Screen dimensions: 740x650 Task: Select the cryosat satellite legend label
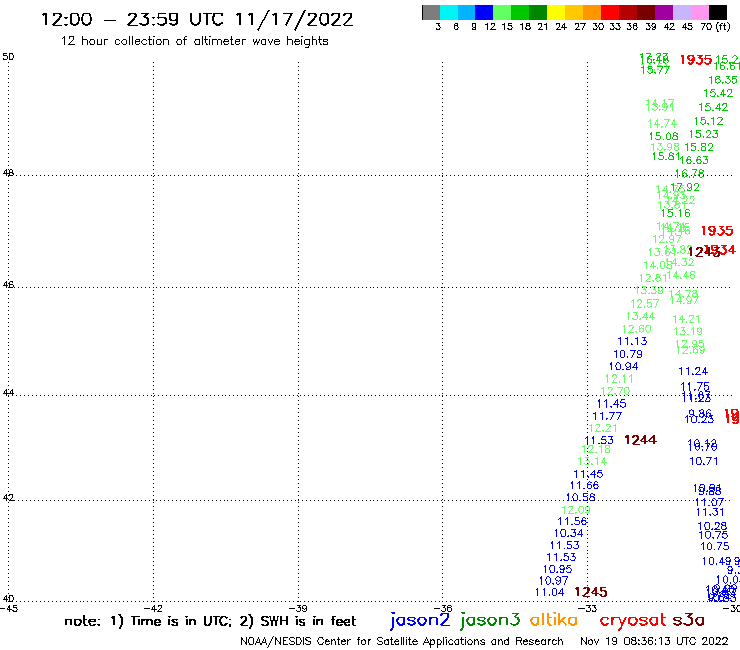pos(632,621)
